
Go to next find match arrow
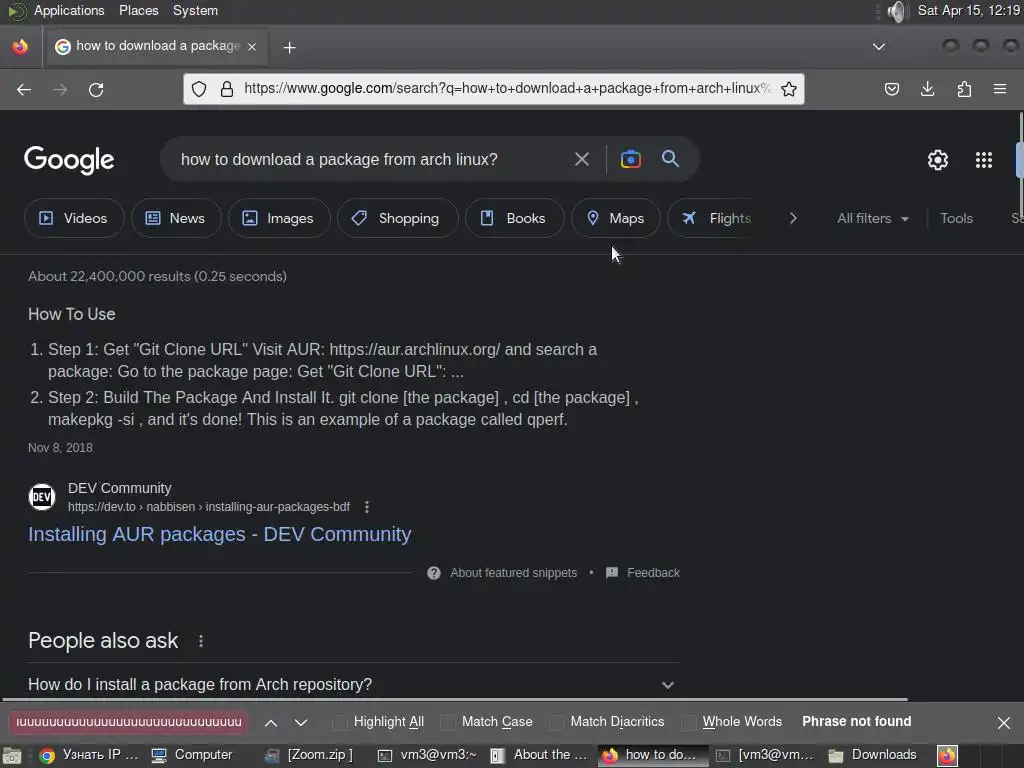tap(301, 722)
